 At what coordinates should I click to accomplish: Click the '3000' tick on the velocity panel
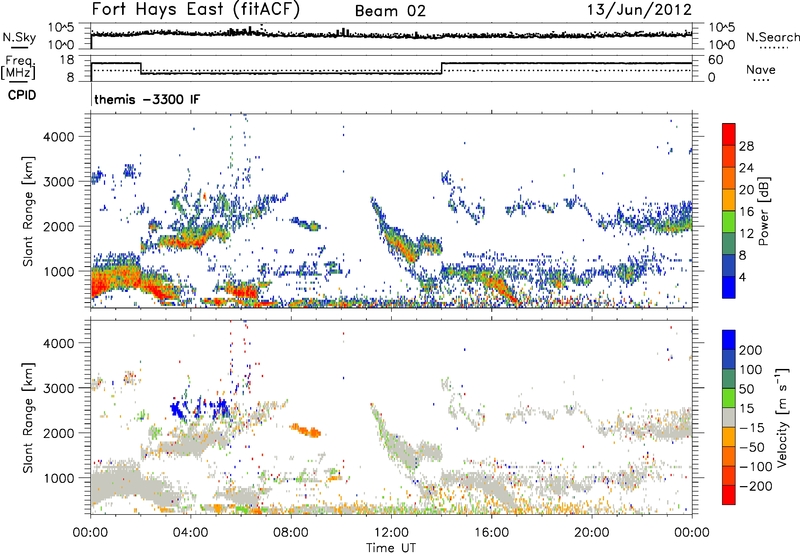pyautogui.click(x=58, y=388)
